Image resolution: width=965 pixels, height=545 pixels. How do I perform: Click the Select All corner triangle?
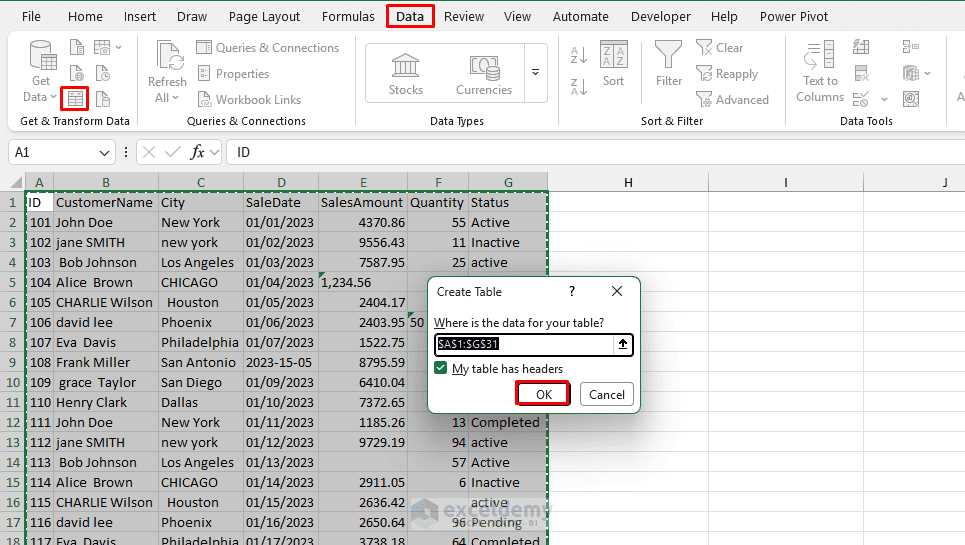tap(17, 182)
